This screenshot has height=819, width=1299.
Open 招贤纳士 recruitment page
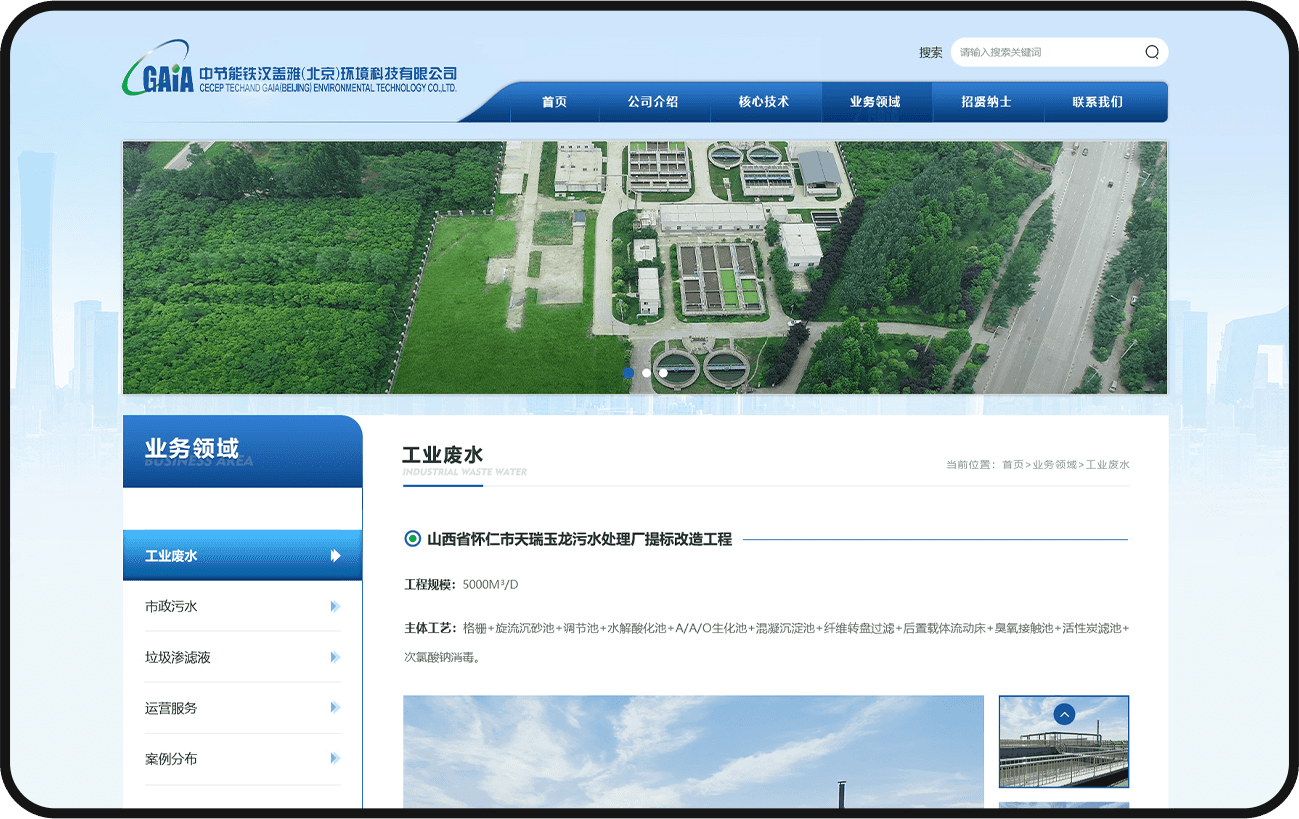coord(986,102)
